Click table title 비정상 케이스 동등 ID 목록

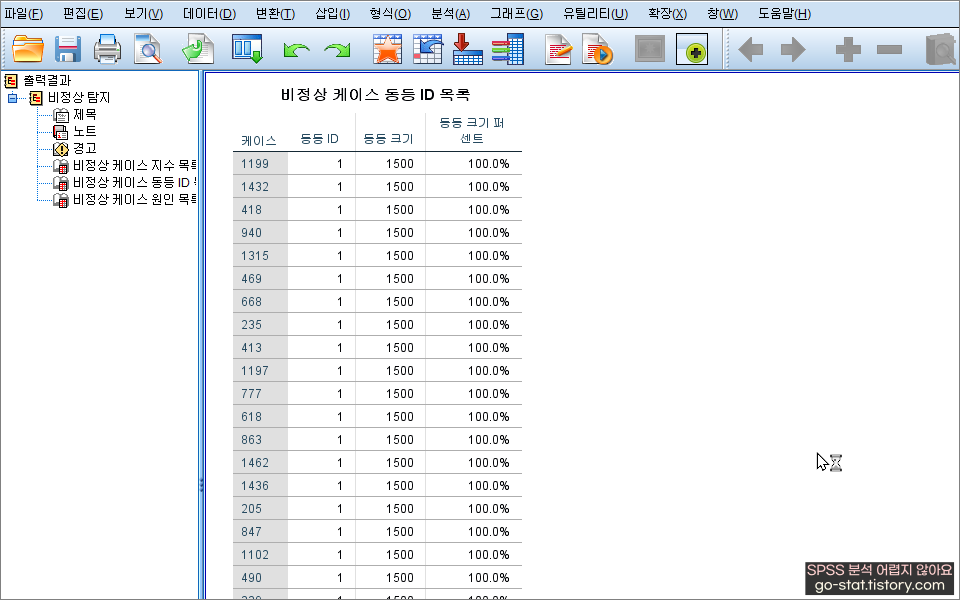[375, 94]
